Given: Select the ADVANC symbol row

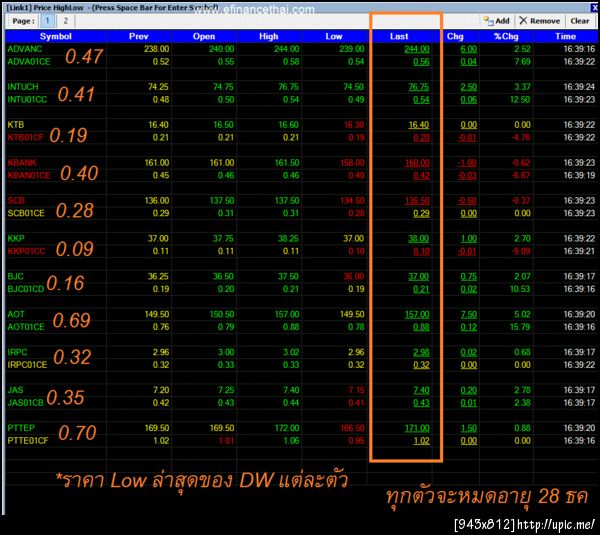Looking at the screenshot, I should tap(300, 49).
